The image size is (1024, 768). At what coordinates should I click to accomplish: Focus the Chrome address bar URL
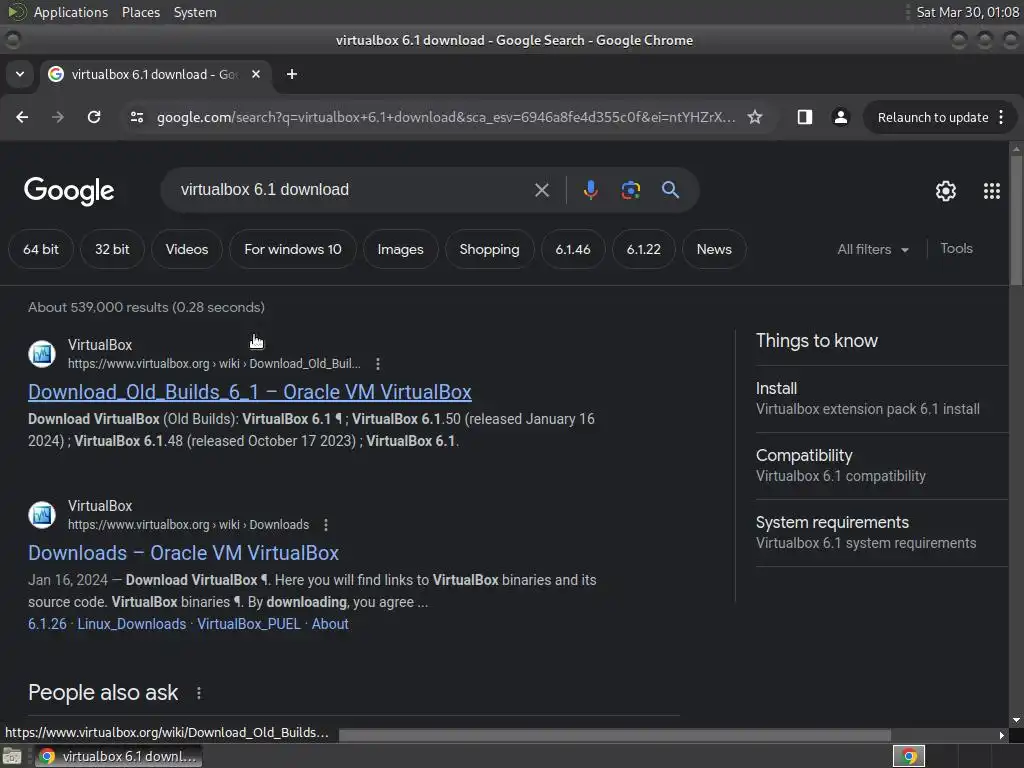(x=445, y=117)
